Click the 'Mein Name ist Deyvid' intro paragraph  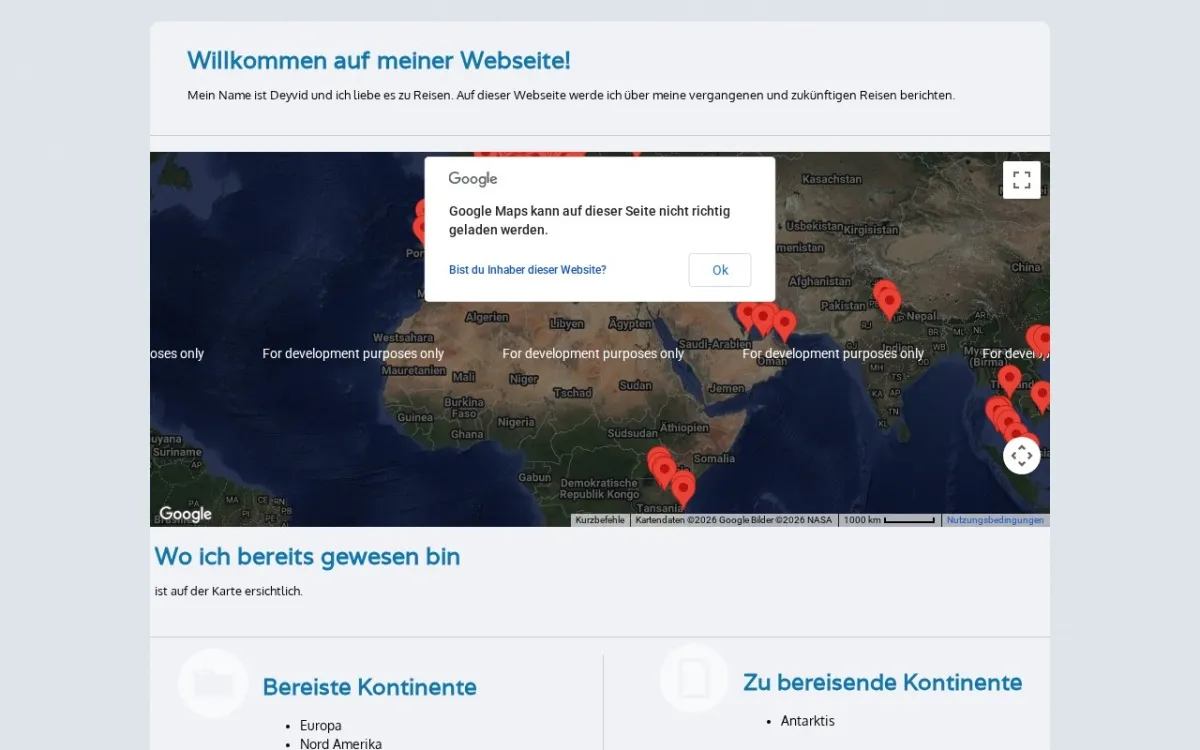(x=571, y=95)
